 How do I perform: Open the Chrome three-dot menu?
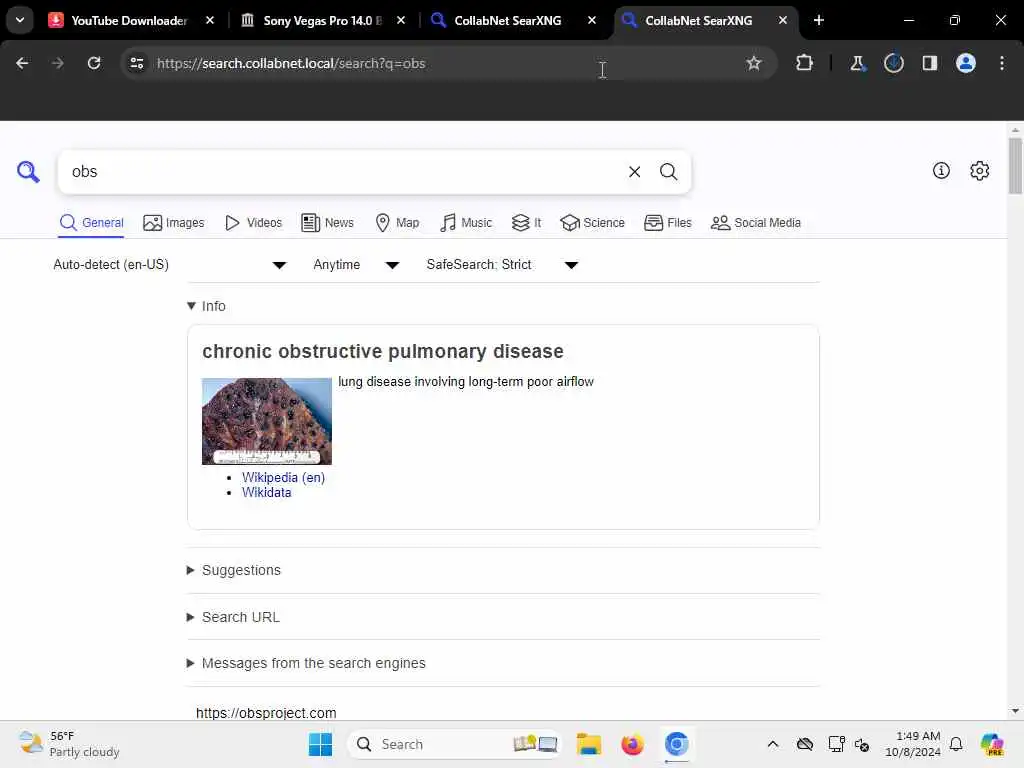tap(1002, 63)
